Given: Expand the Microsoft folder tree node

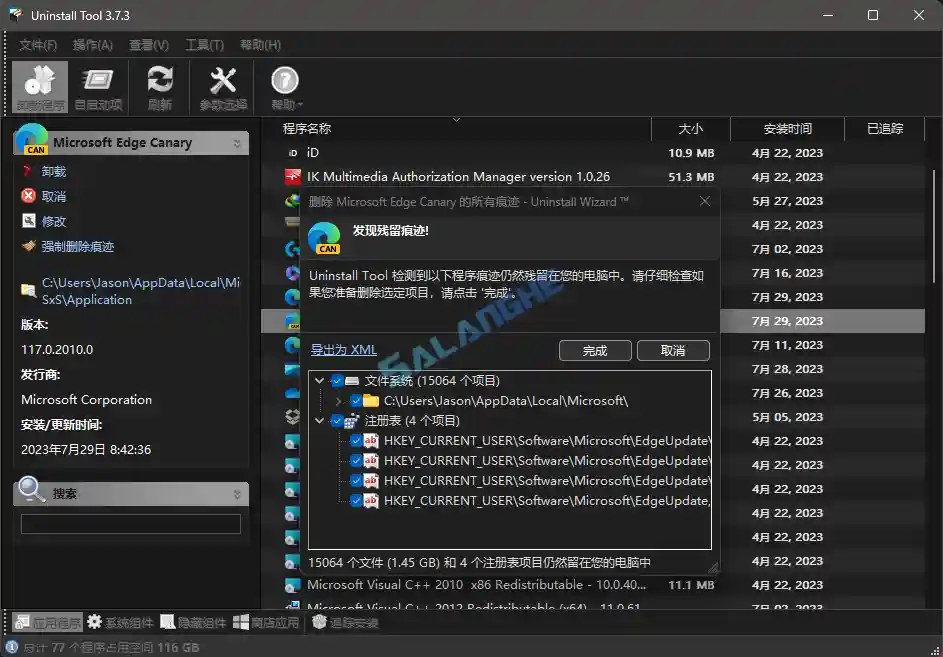Looking at the screenshot, I should (x=337, y=401).
